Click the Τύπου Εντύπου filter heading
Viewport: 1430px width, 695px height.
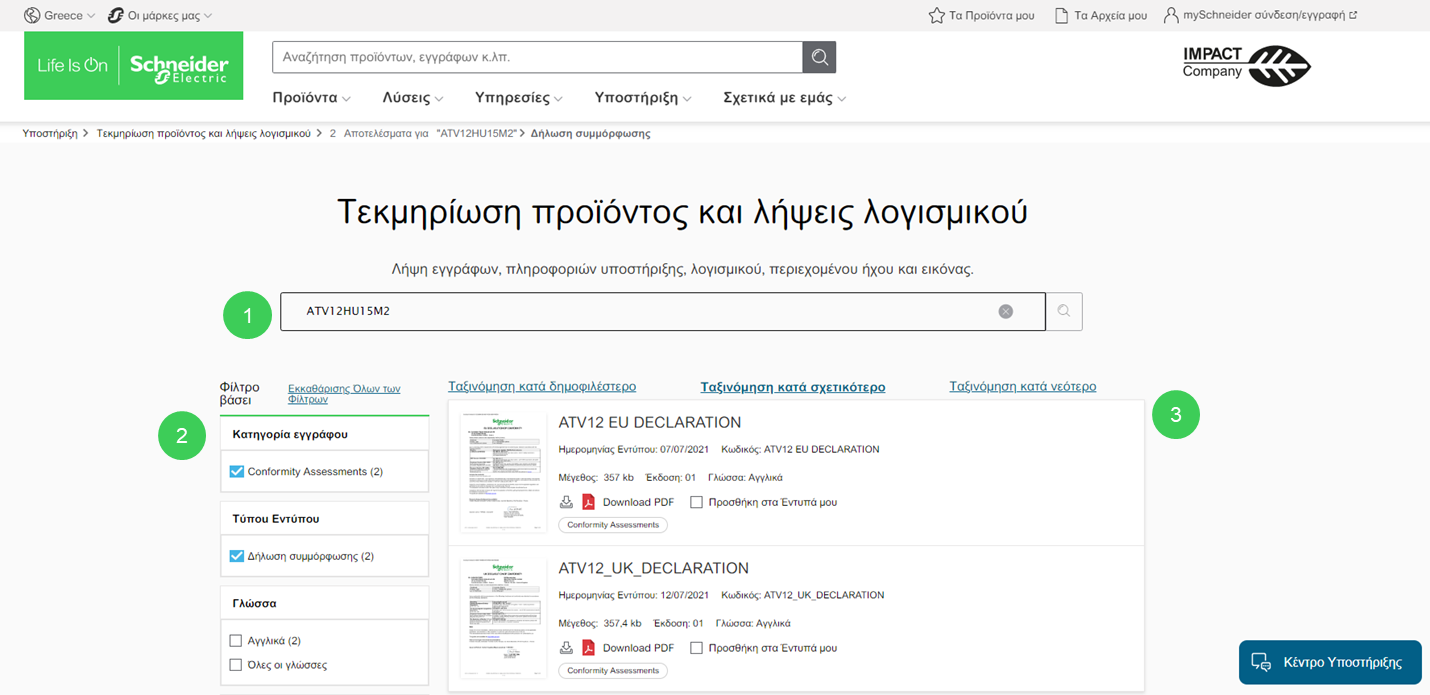276,519
